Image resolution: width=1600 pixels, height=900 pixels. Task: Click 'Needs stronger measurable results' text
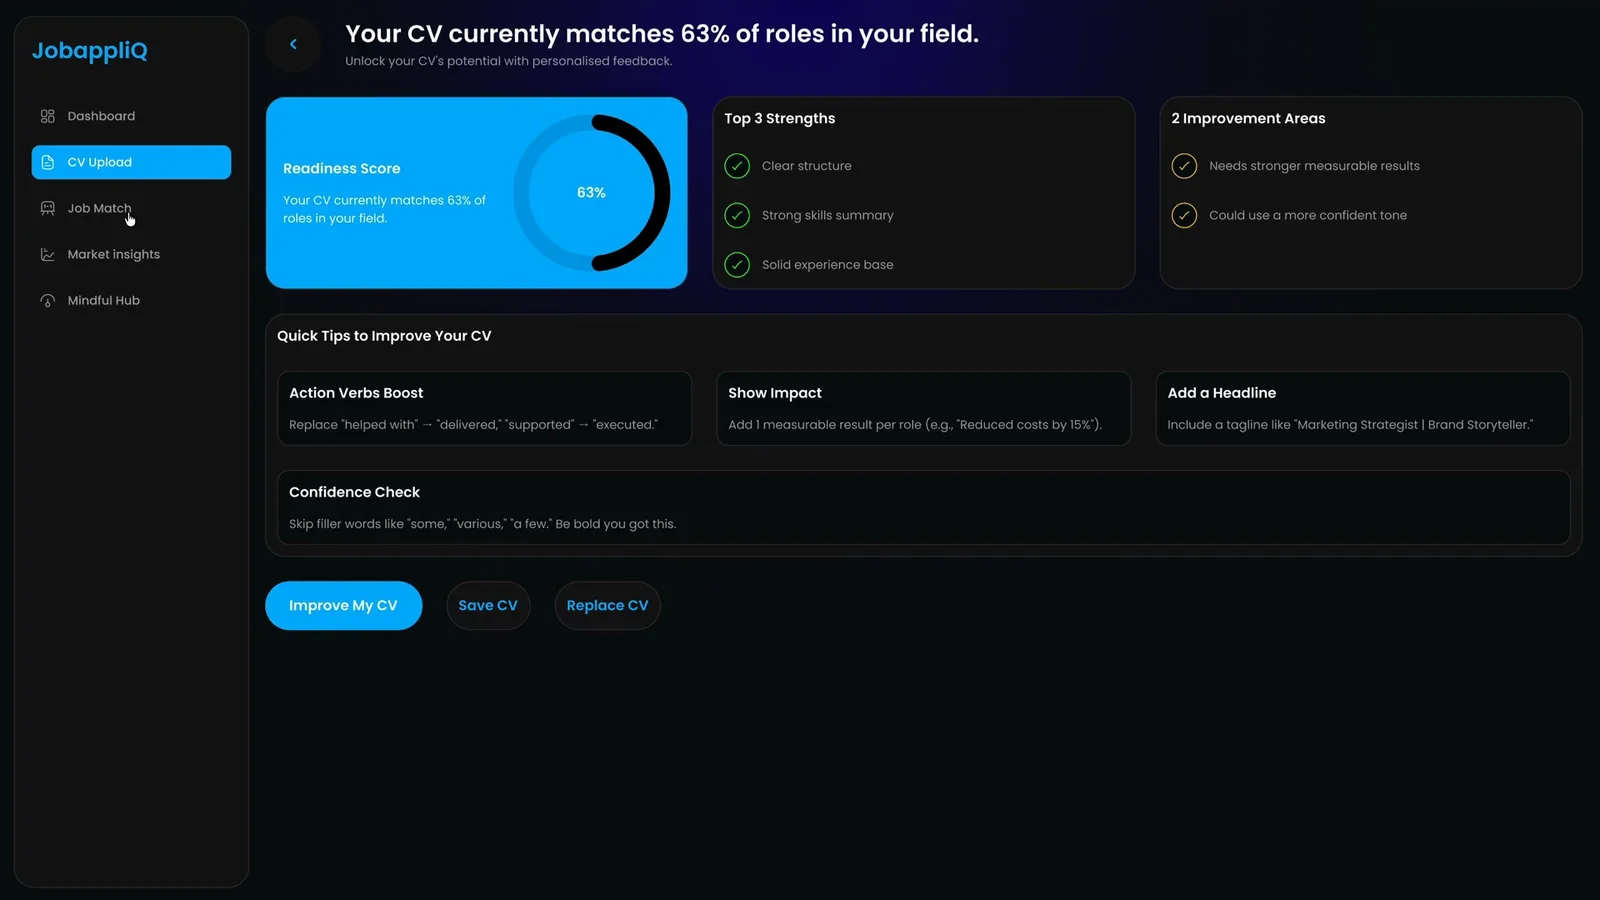click(1314, 166)
